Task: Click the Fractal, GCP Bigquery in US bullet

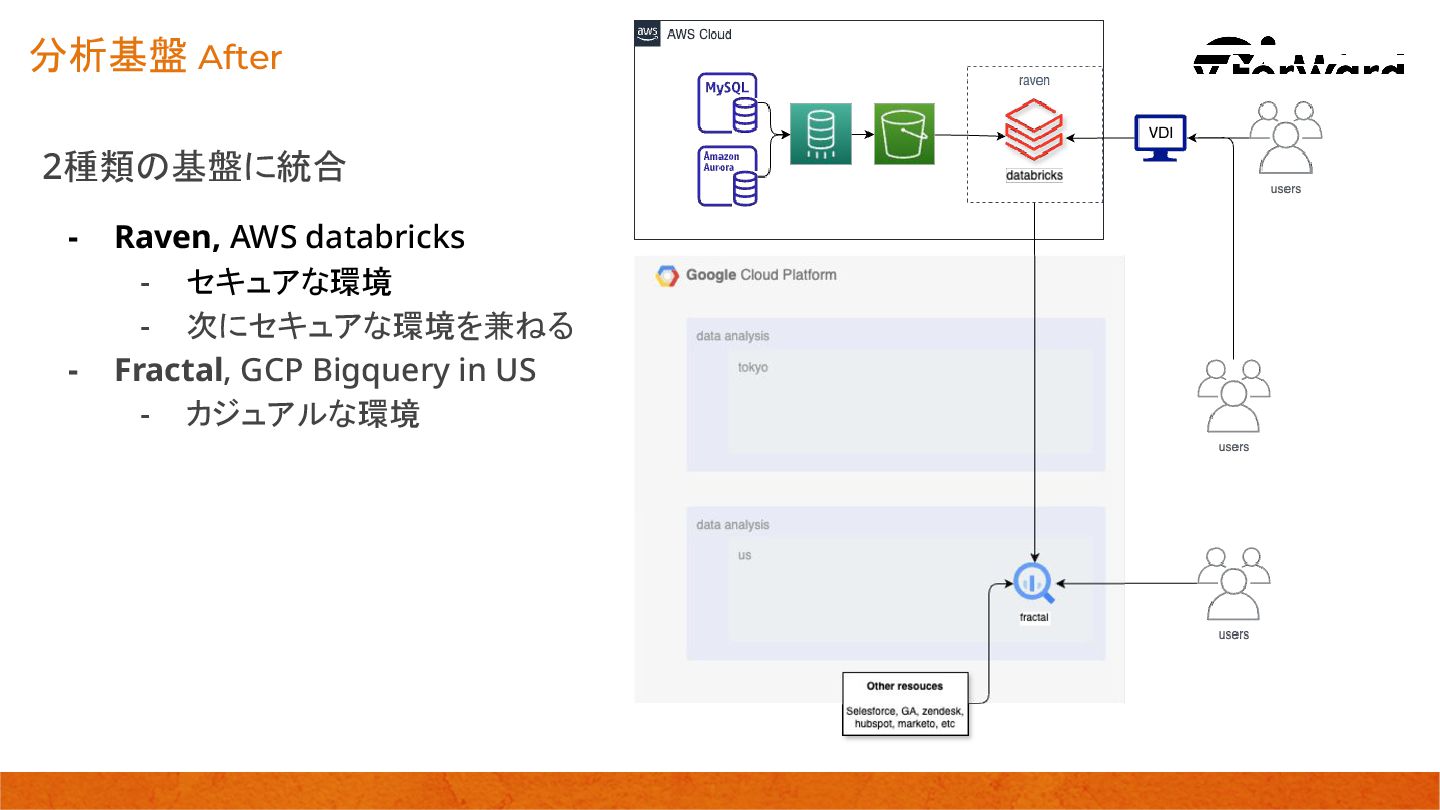Action: [x=325, y=370]
